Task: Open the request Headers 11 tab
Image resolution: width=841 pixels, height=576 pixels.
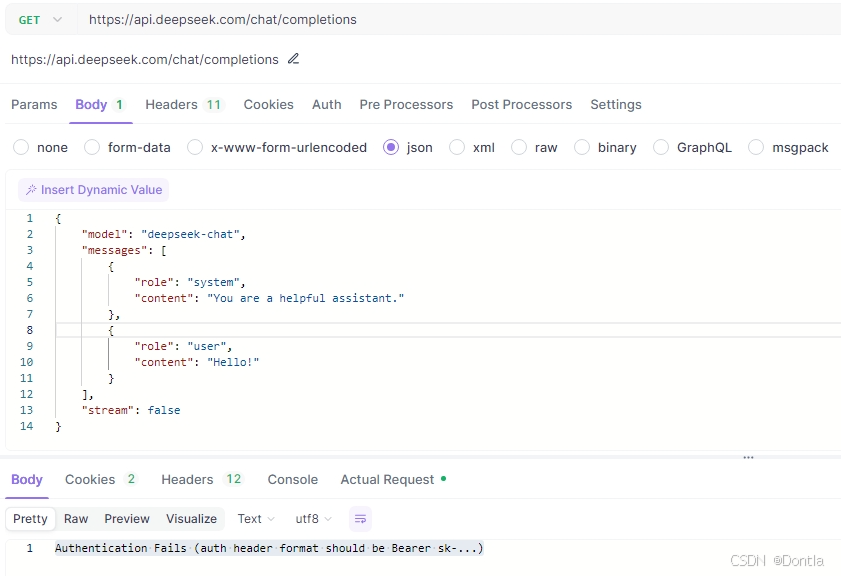Action: click(184, 105)
